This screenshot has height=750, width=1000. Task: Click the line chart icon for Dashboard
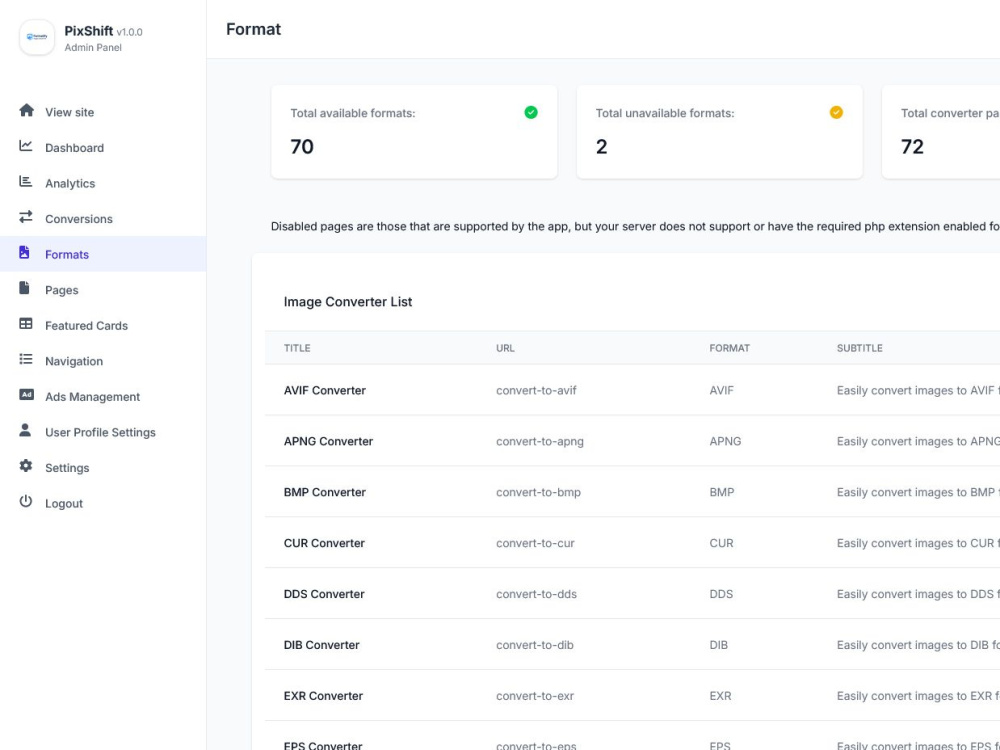26,146
